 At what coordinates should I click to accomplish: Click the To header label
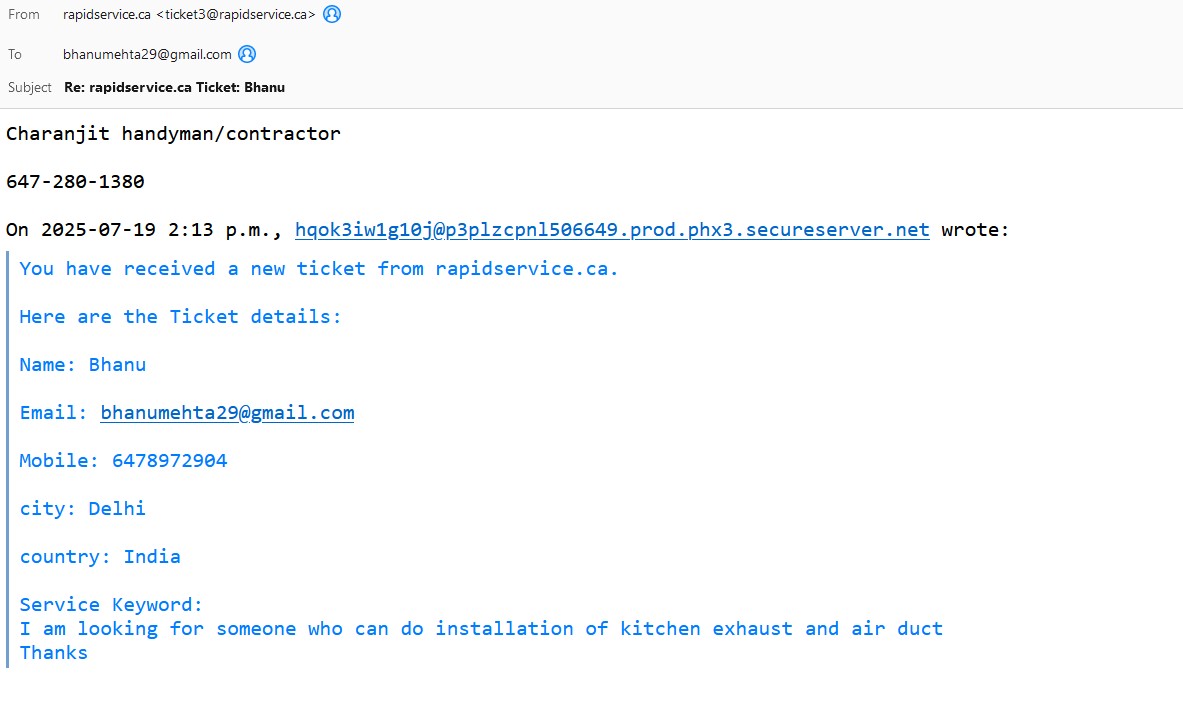click(15, 55)
